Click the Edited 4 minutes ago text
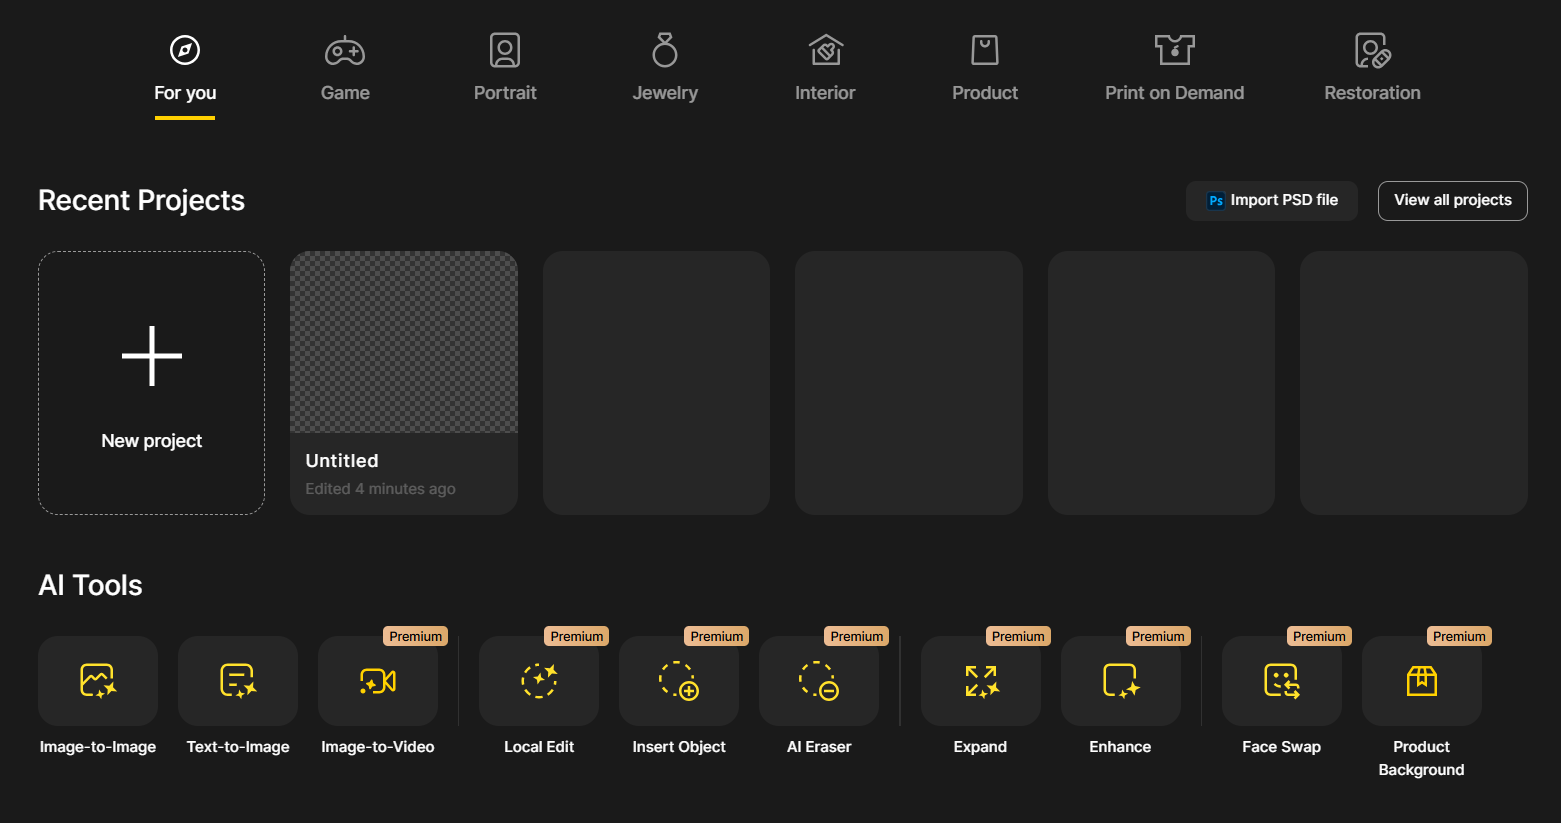 pos(380,489)
